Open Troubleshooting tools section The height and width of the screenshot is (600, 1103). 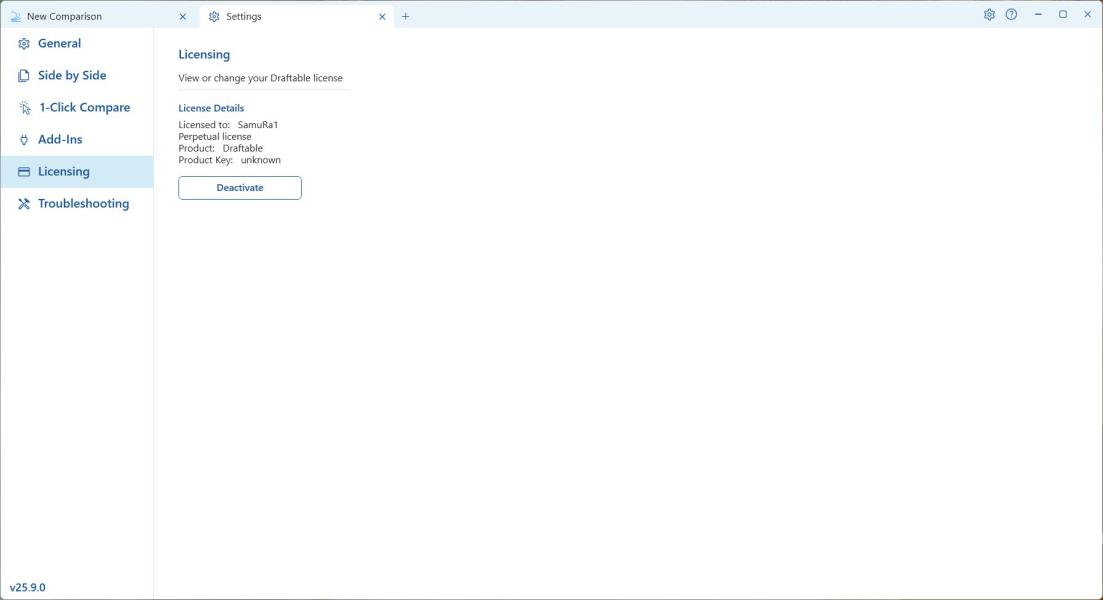83,204
